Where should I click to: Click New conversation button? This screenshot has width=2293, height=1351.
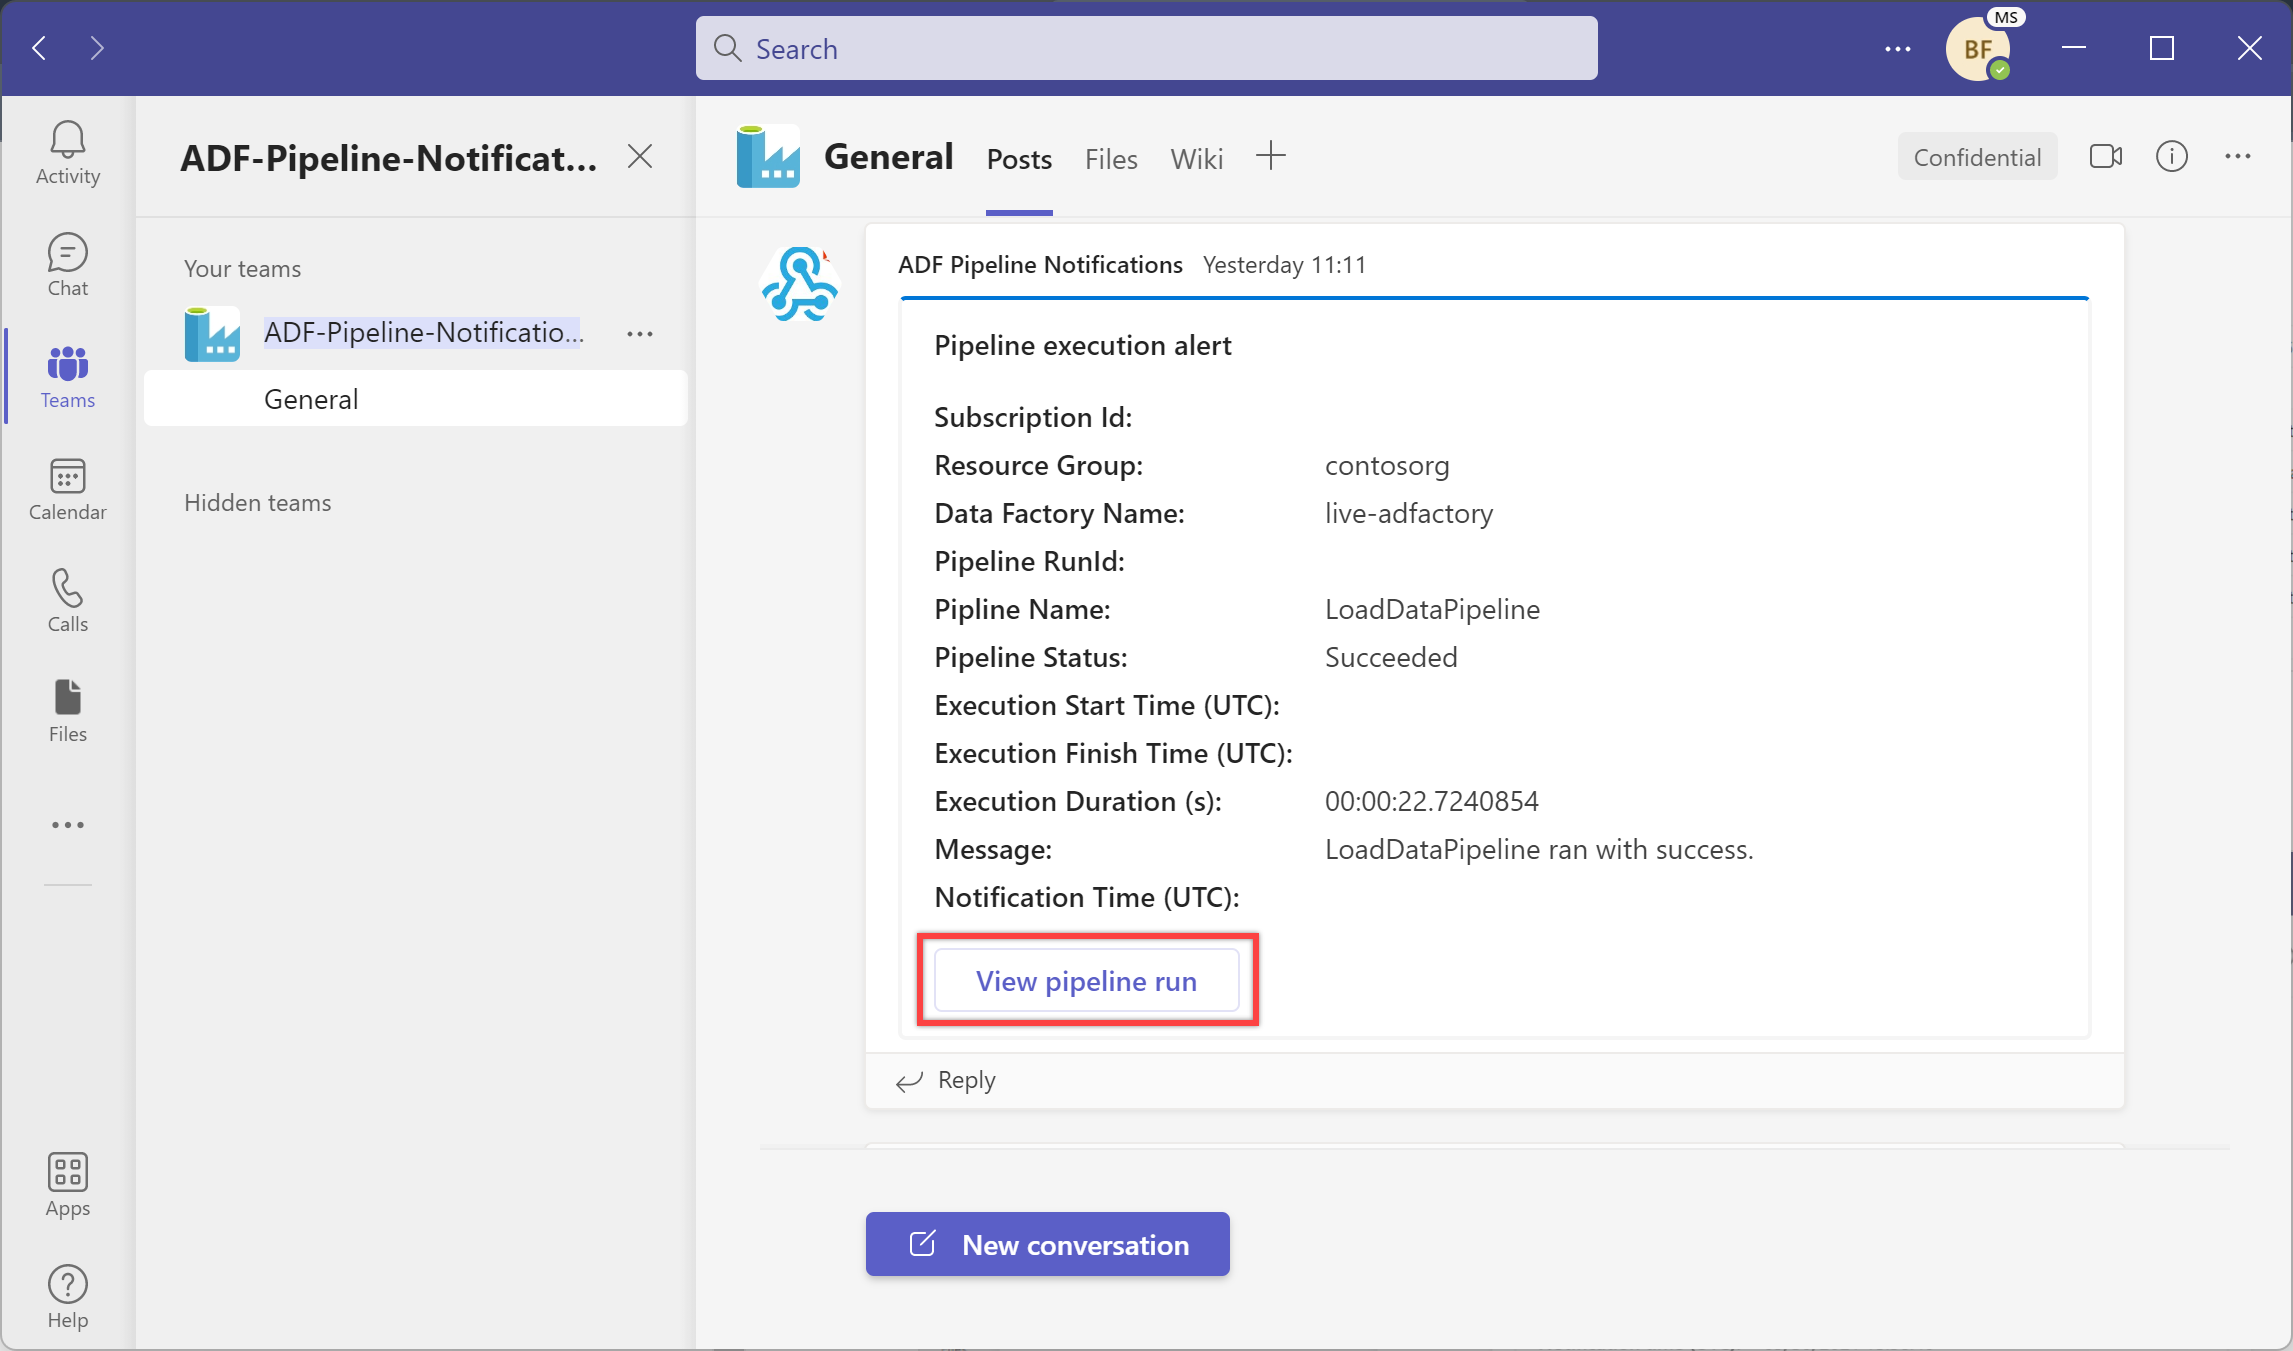(1047, 1243)
